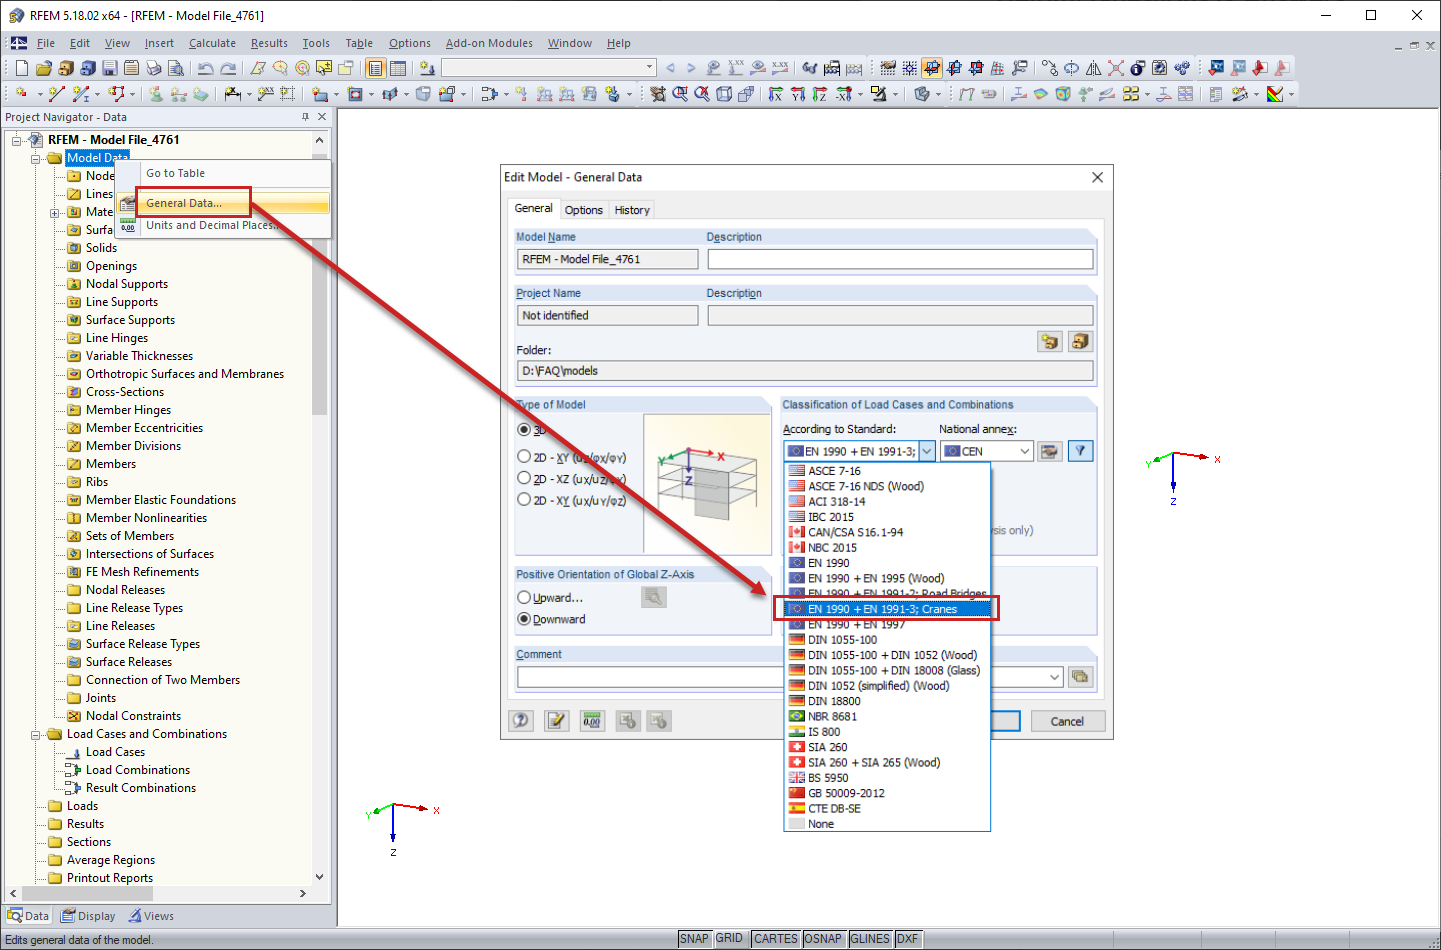Create a new model file
The width and height of the screenshot is (1441, 950).
pos(20,67)
